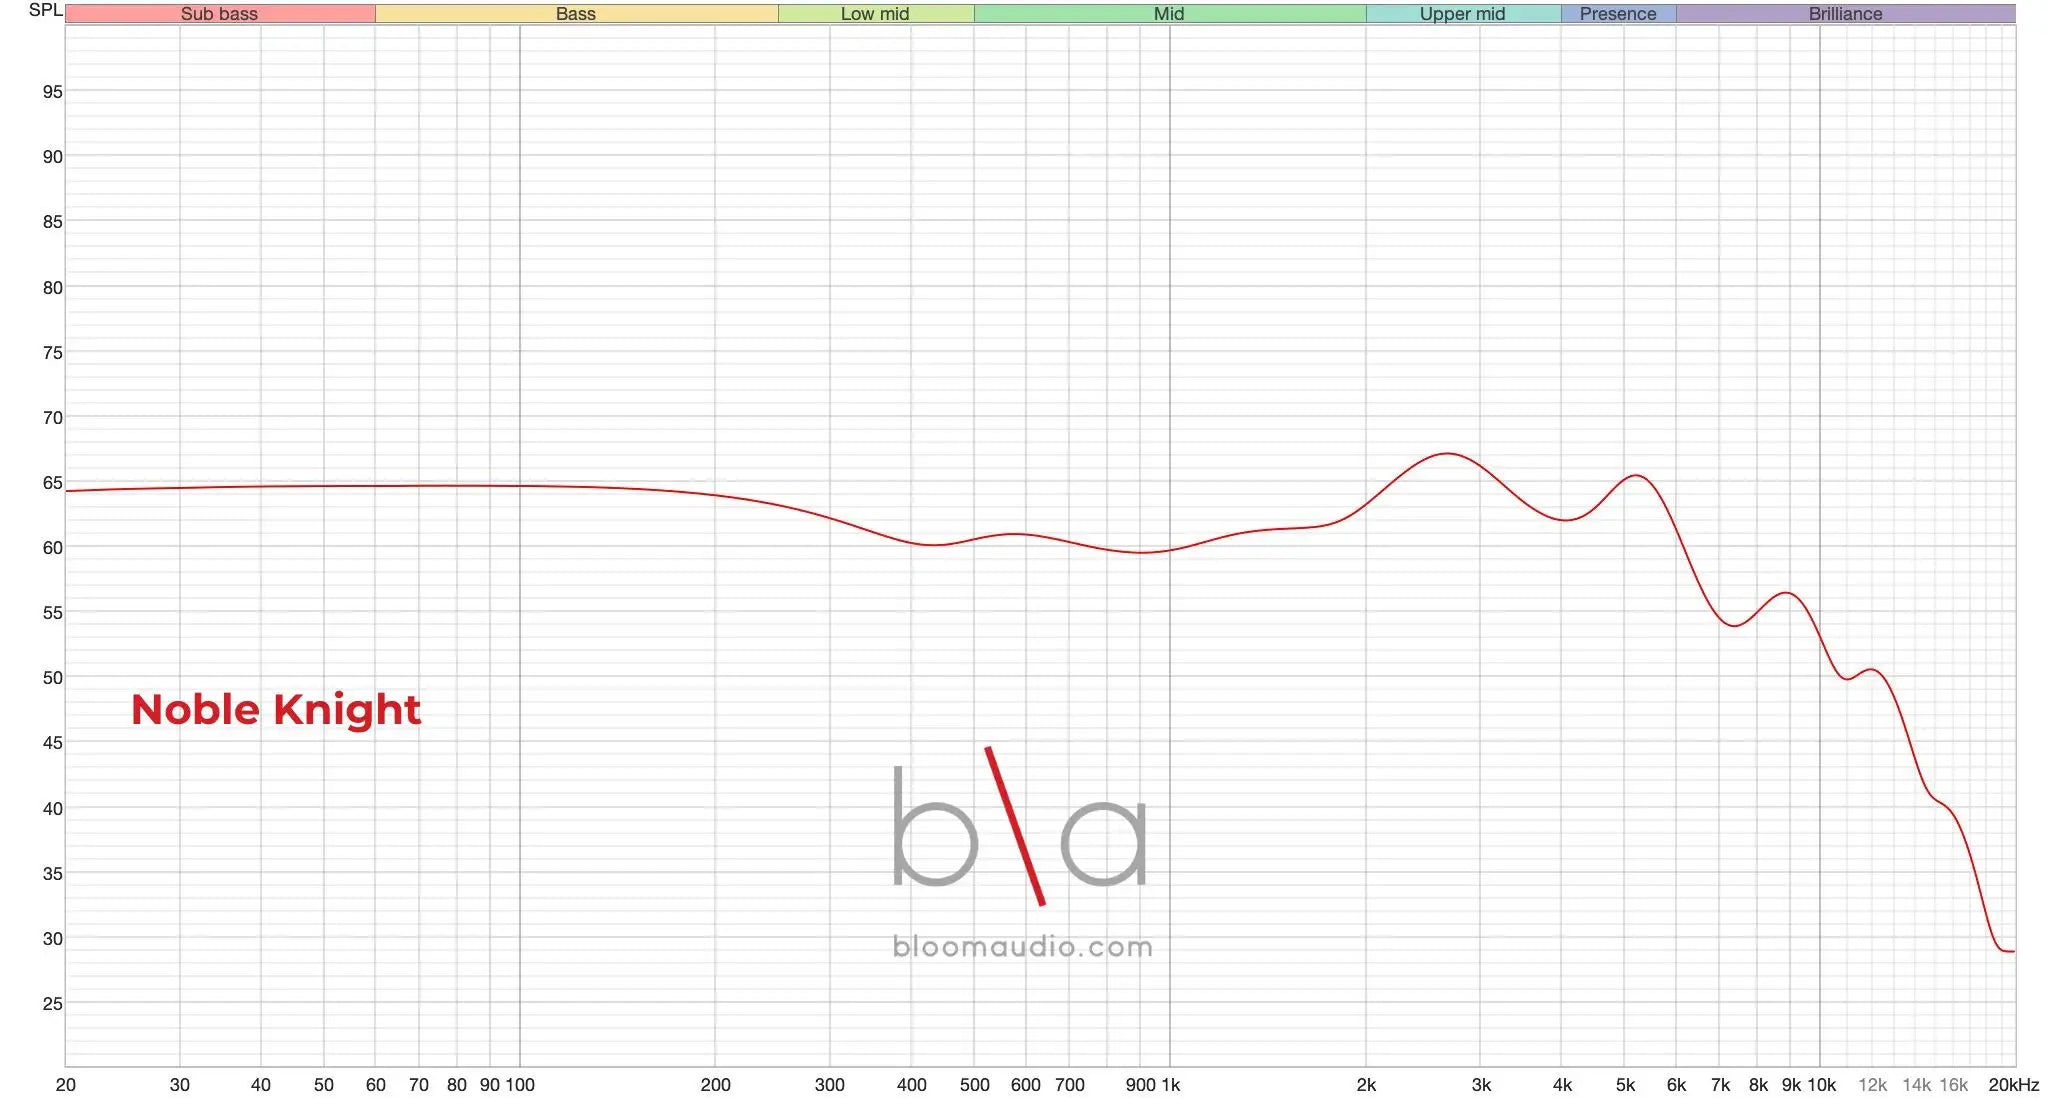The height and width of the screenshot is (1098, 2048).
Task: Click the 95 dB axis value
Action: point(52,92)
